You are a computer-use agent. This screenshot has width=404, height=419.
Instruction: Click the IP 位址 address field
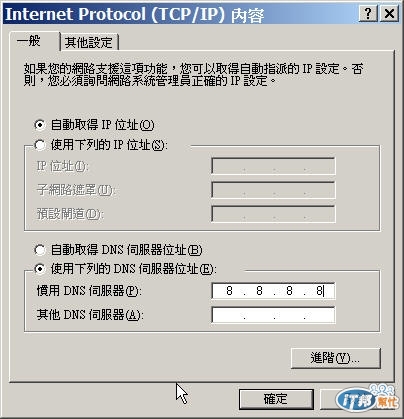pyautogui.click(x=273, y=166)
